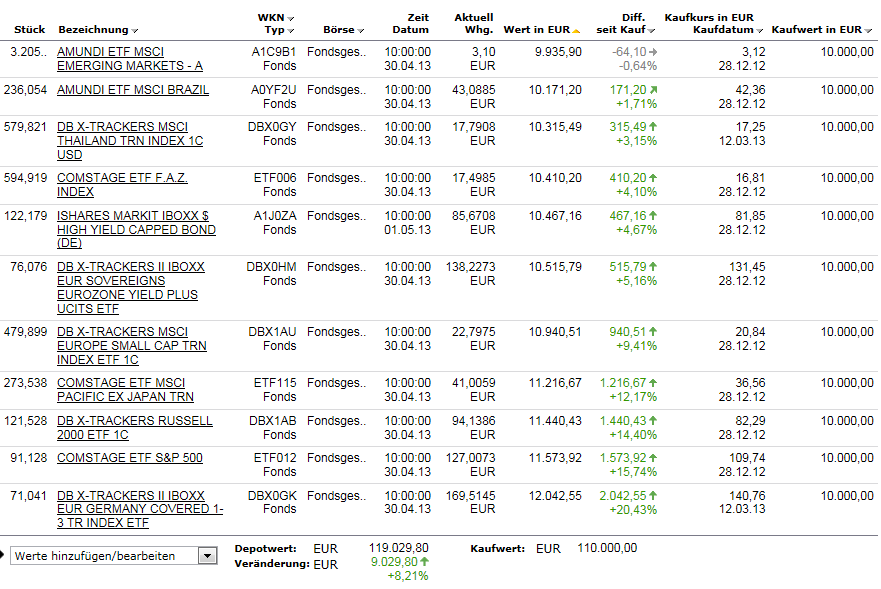Select WKN code A0YF2U
This screenshot has height=589, width=881.
point(273,90)
